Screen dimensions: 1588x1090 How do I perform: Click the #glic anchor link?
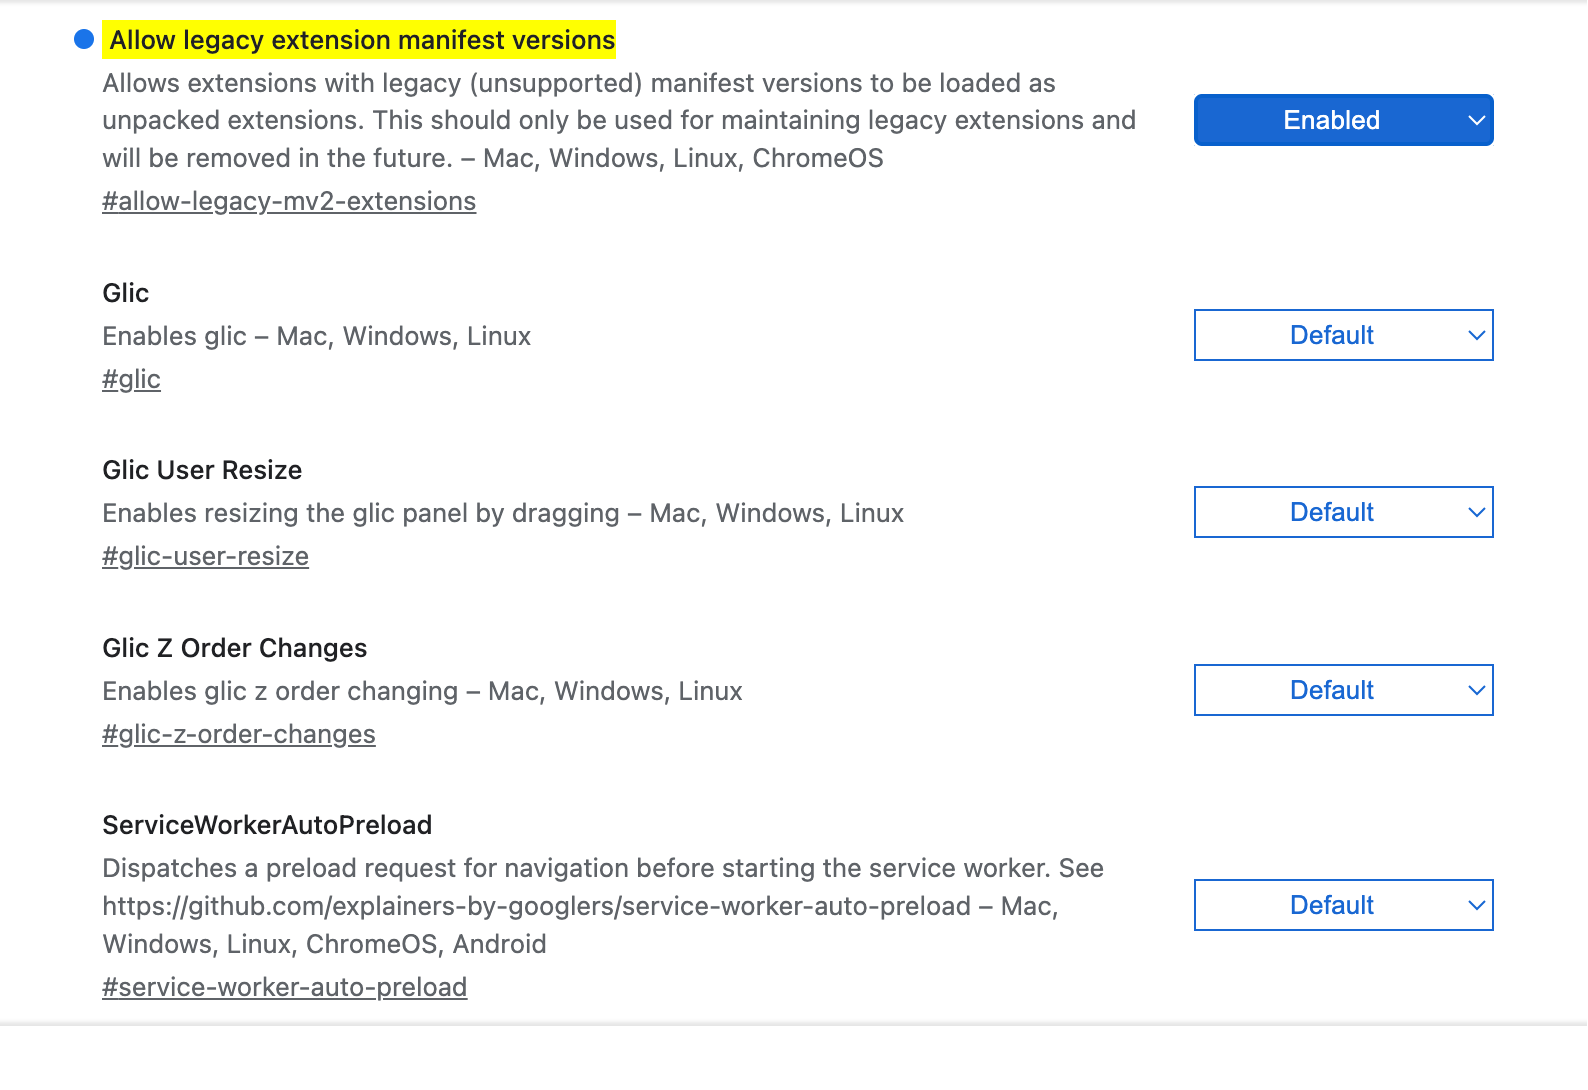tap(131, 380)
